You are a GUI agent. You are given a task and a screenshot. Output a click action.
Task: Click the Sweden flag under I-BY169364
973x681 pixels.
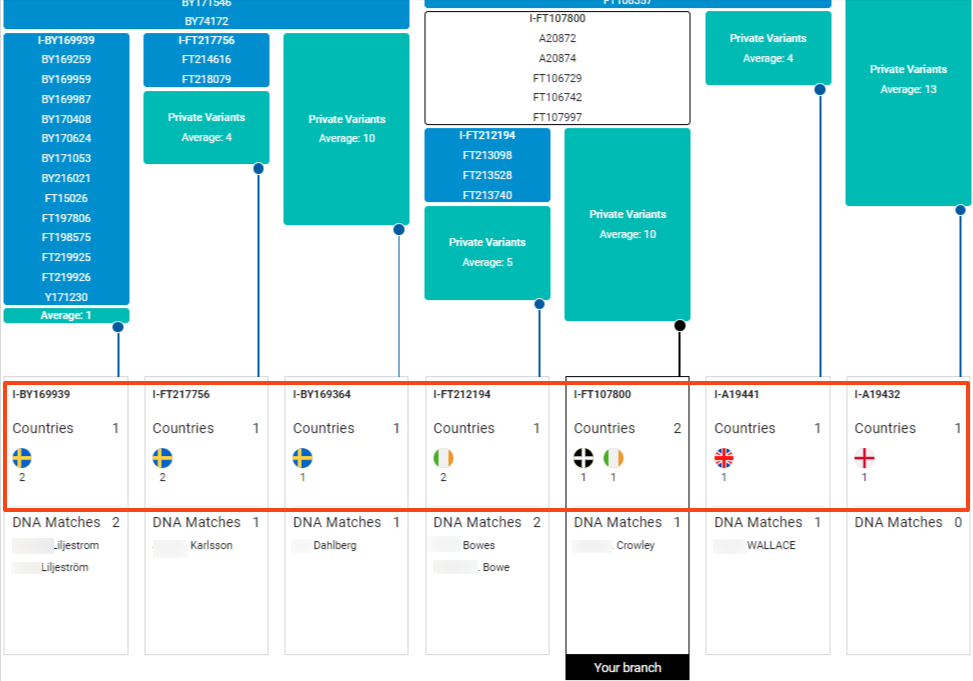pyautogui.click(x=302, y=458)
